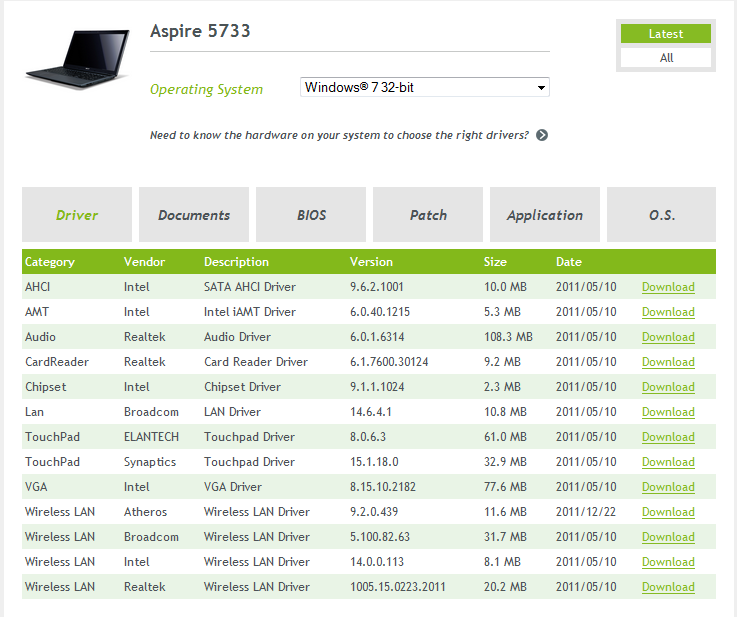Viewport: 737px width, 617px height.
Task: Switch to the Driver tab
Action: (x=77, y=215)
